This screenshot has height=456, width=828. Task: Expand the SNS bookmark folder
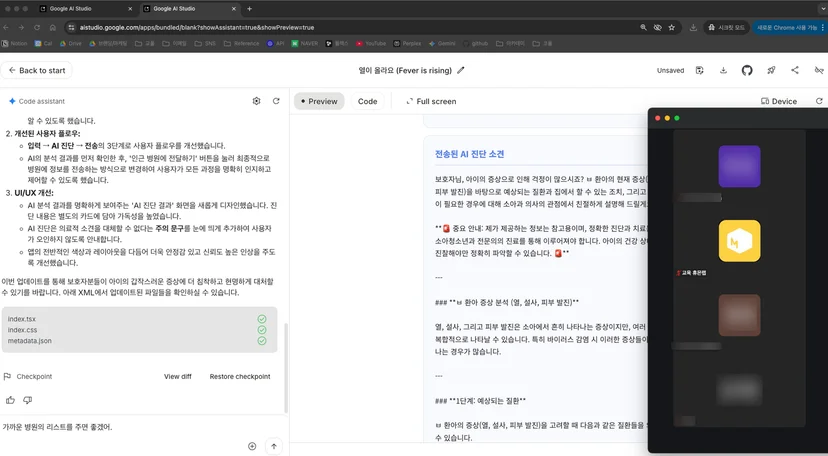point(205,43)
